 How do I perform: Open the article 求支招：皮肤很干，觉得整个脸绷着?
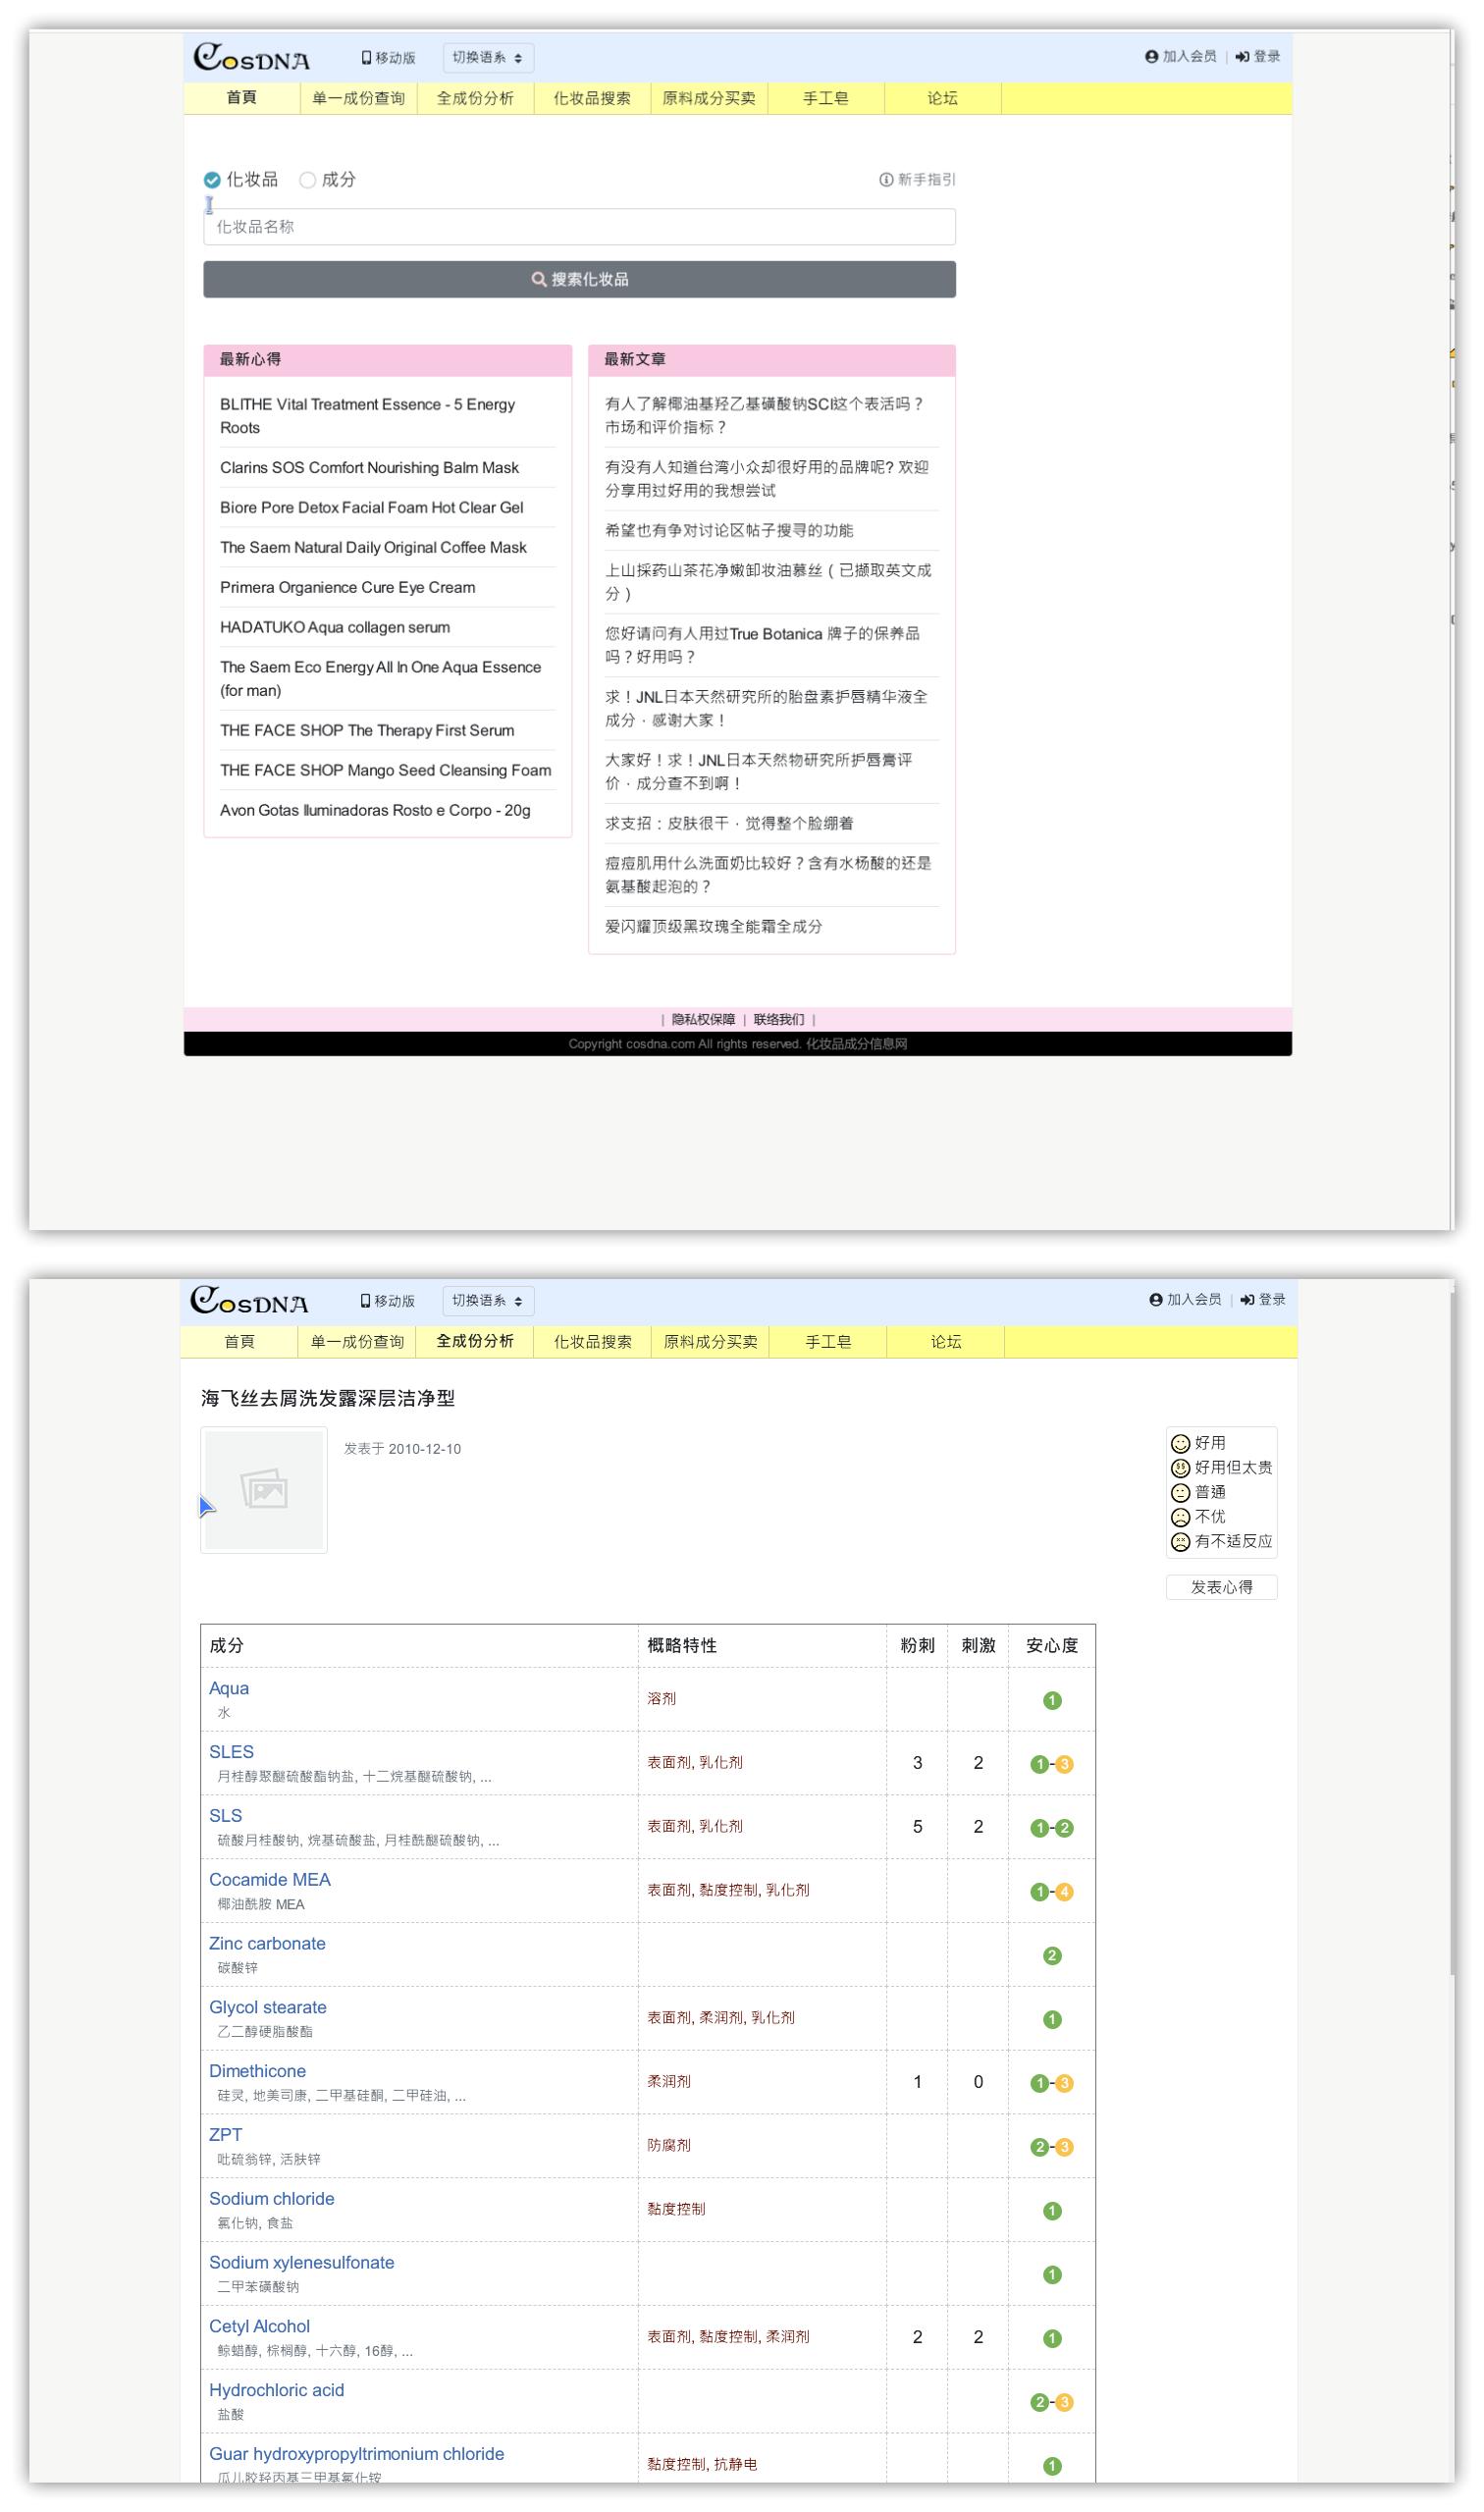click(x=729, y=824)
